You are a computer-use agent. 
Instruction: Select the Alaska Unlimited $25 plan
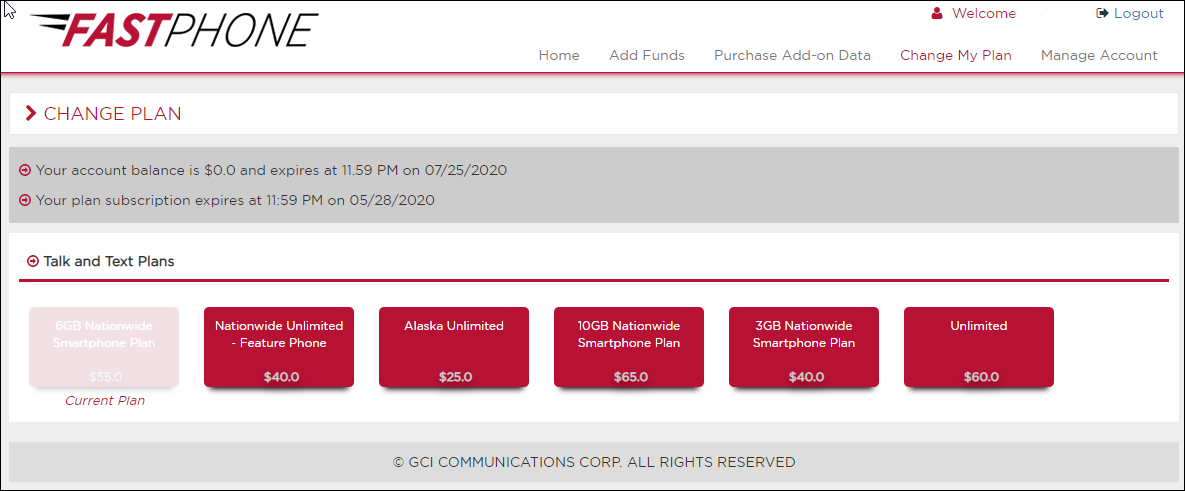pos(453,347)
